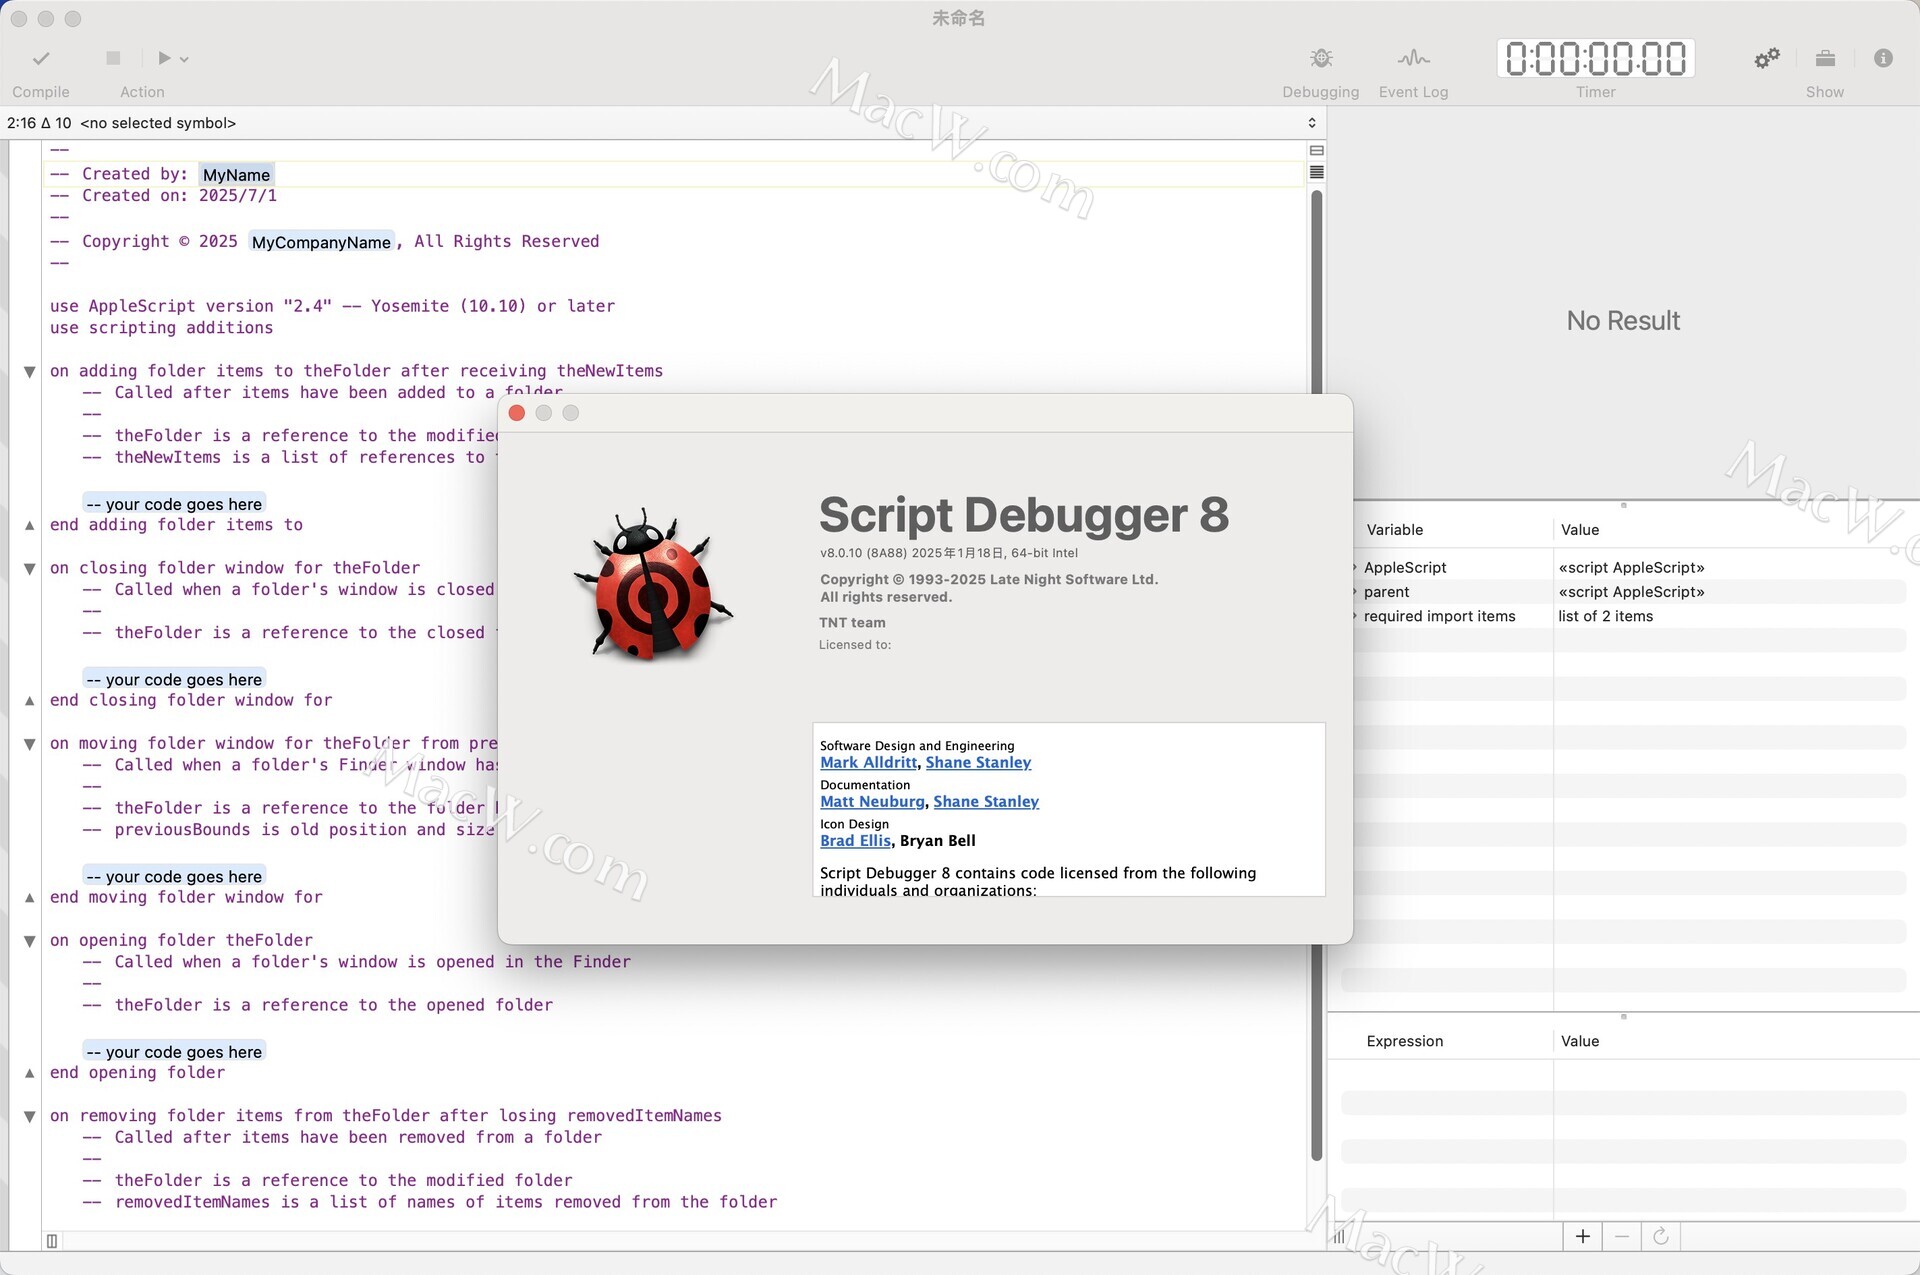This screenshot has height=1275, width=1920.
Task: Collapse at end moving folder window triangle
Action: (x=30, y=898)
